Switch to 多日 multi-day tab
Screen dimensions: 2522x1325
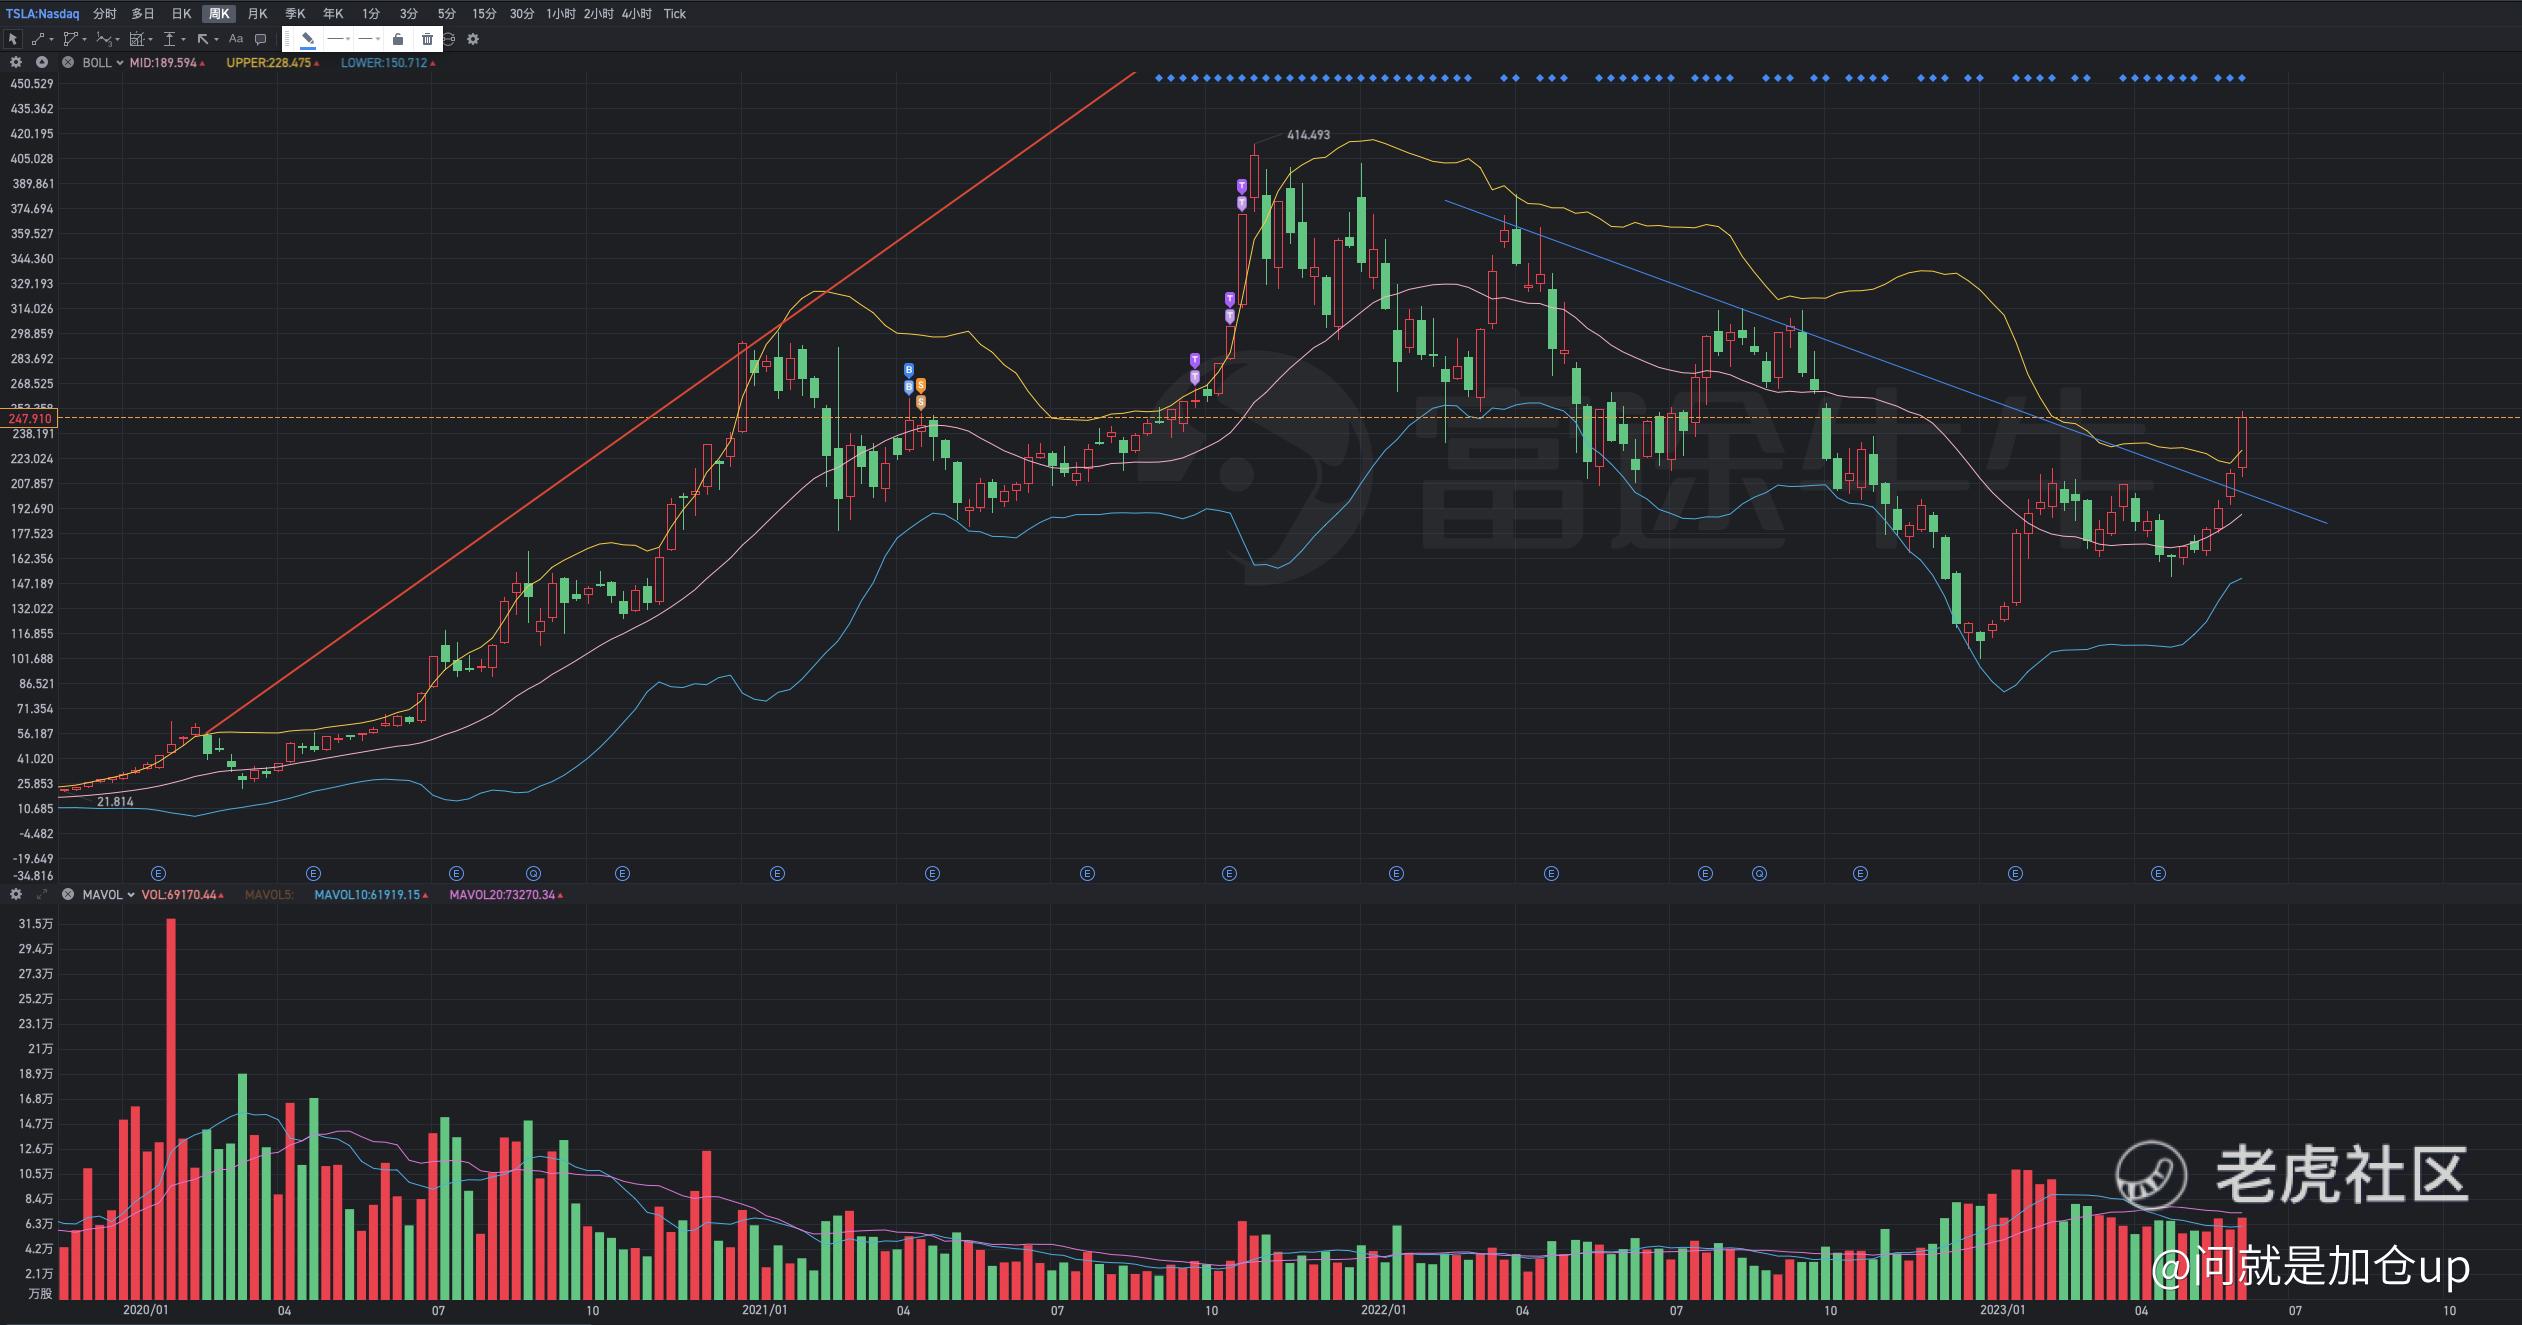click(142, 14)
